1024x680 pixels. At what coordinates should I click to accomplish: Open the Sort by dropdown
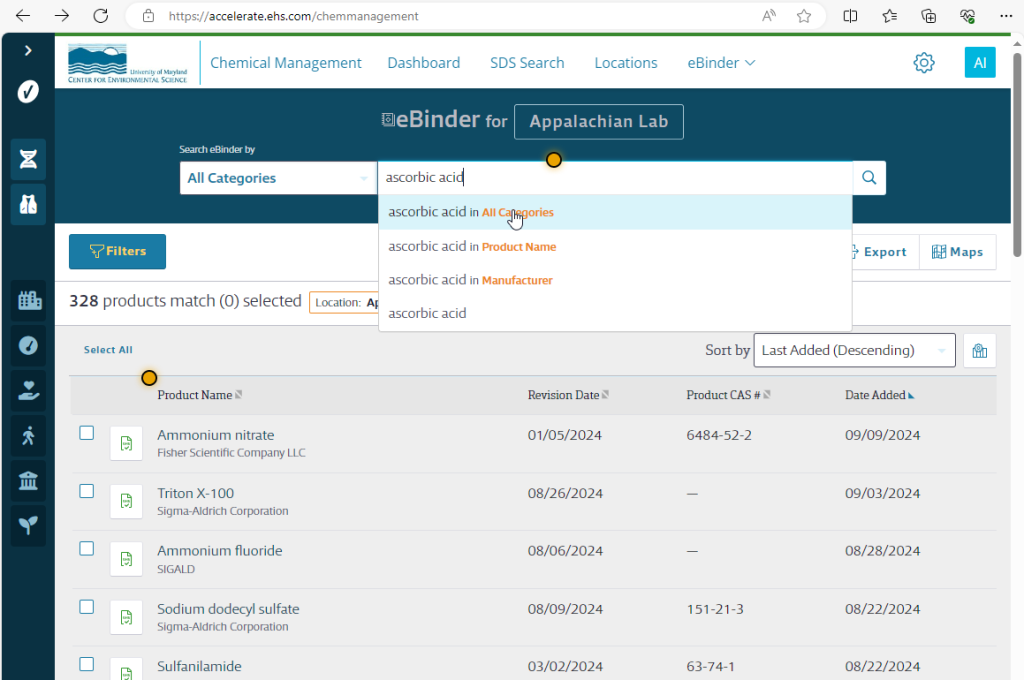pyautogui.click(x=854, y=350)
